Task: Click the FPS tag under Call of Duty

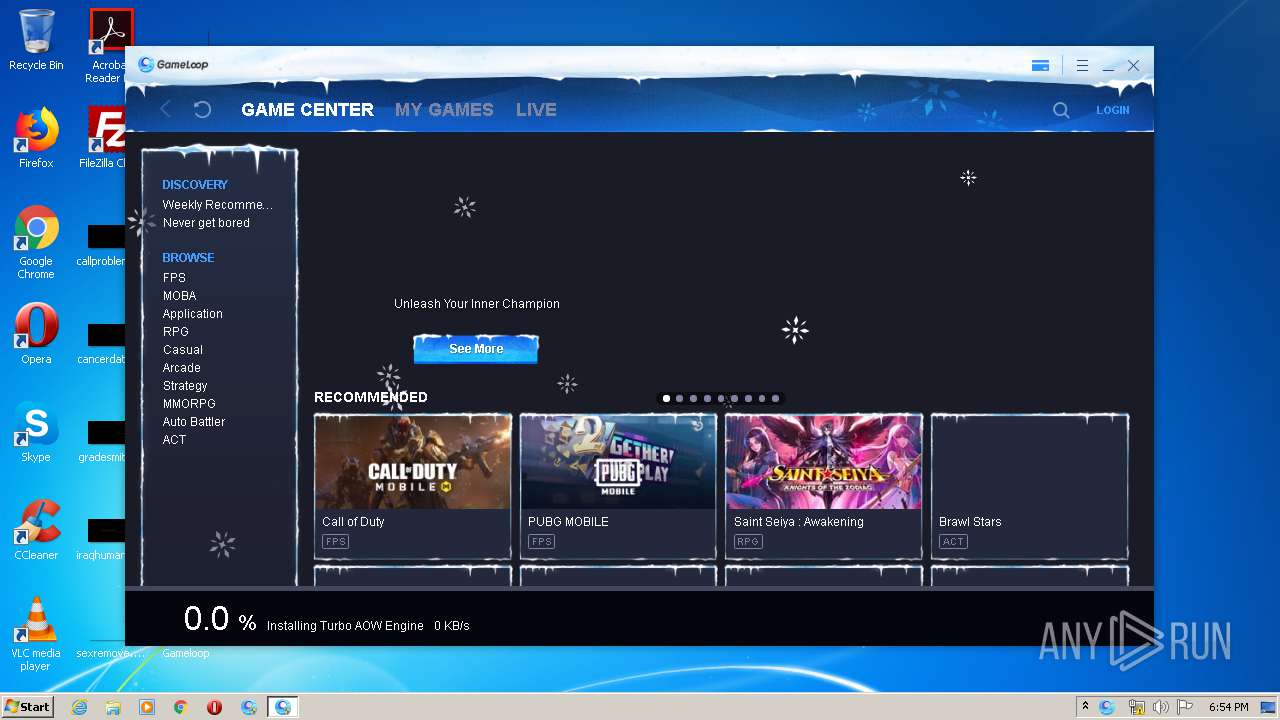Action: pyautogui.click(x=335, y=542)
